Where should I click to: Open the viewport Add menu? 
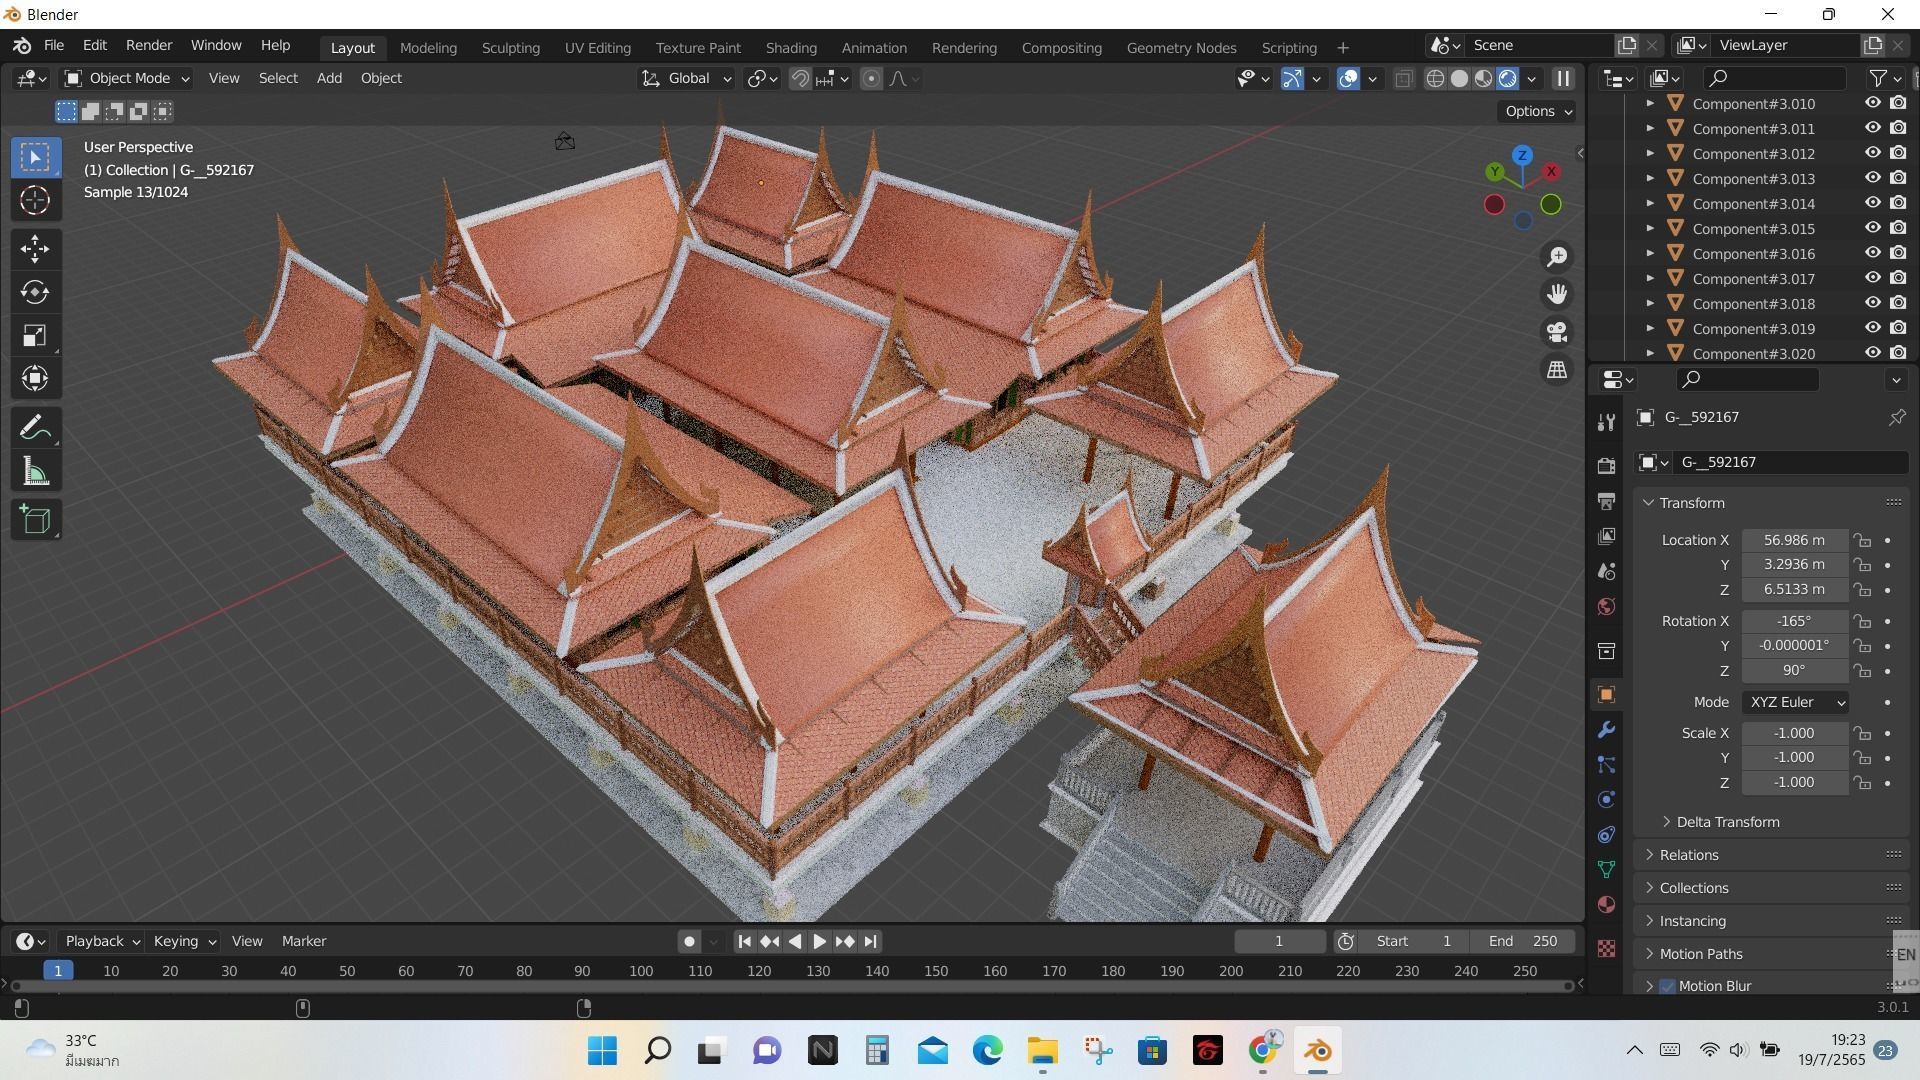(x=329, y=78)
